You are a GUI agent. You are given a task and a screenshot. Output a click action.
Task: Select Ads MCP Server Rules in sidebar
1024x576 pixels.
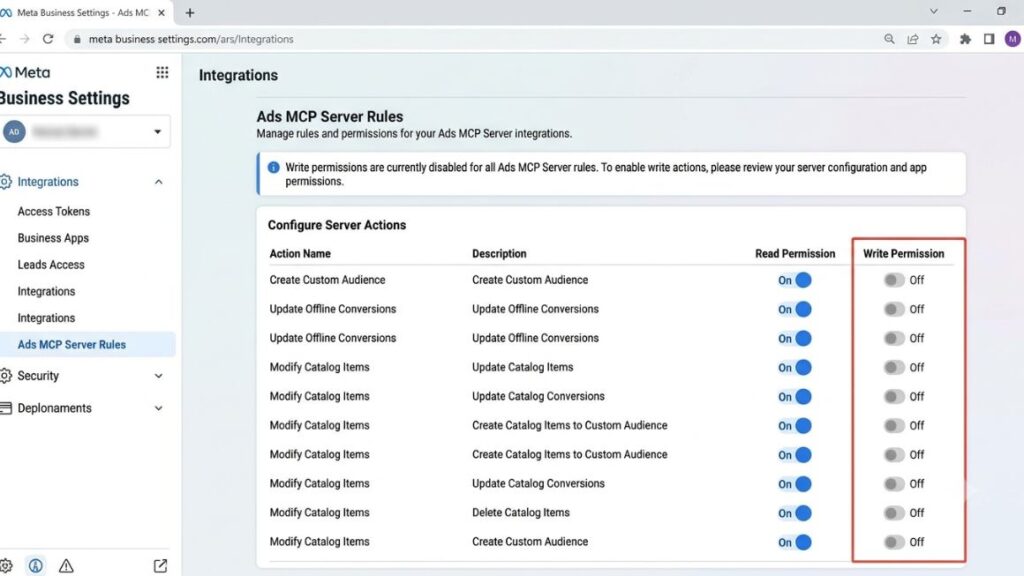(x=86, y=344)
